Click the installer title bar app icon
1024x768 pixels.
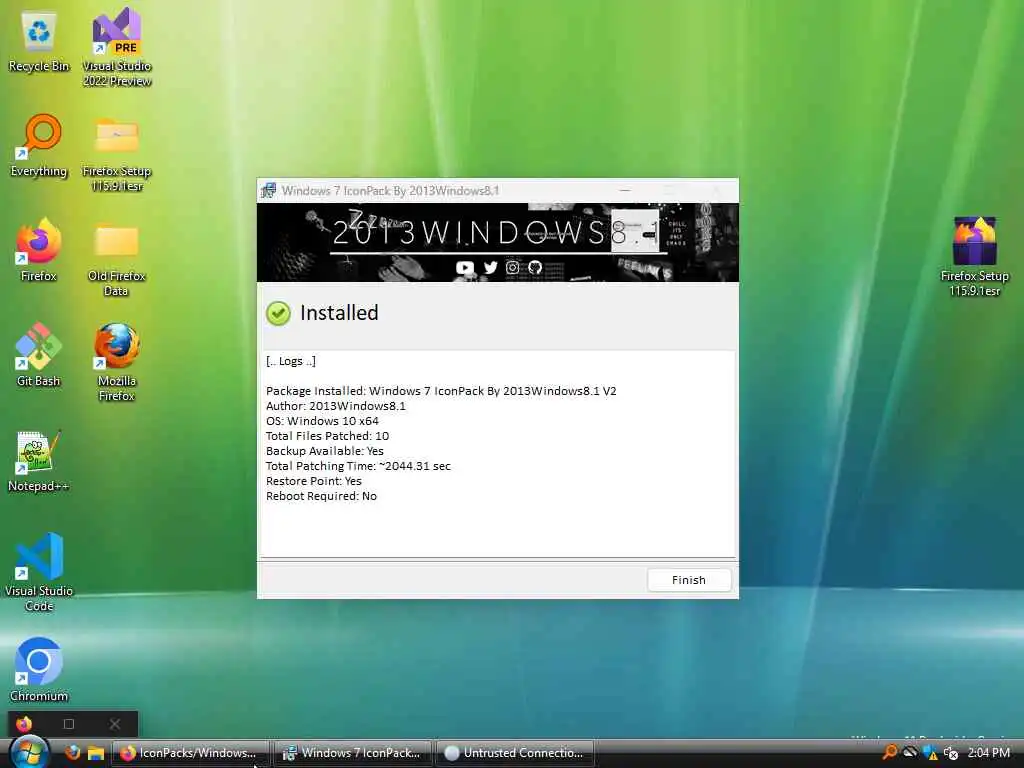tap(268, 191)
